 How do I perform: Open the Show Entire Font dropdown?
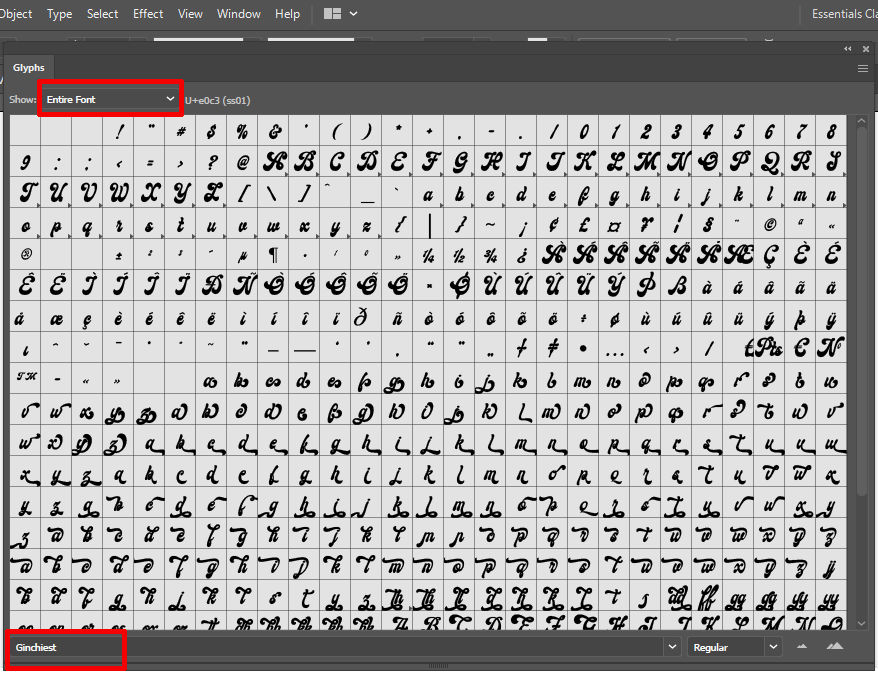pyautogui.click(x=110, y=99)
